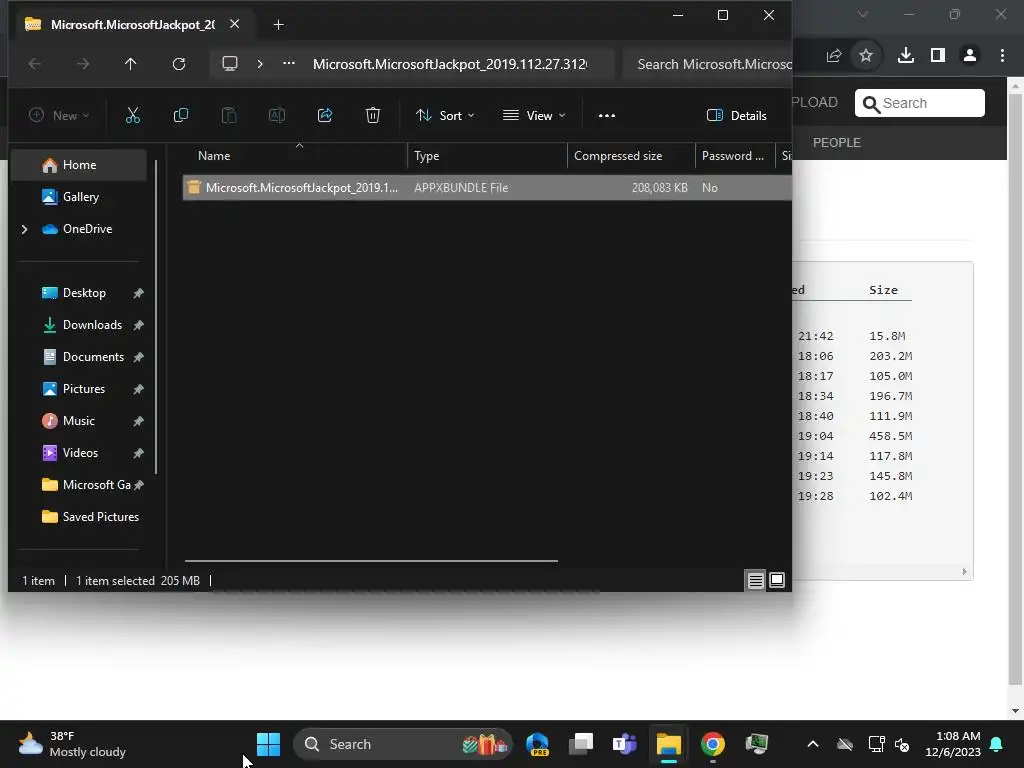Open the PEOPLE tab in Chrome page
This screenshot has height=768, width=1024.
(837, 143)
